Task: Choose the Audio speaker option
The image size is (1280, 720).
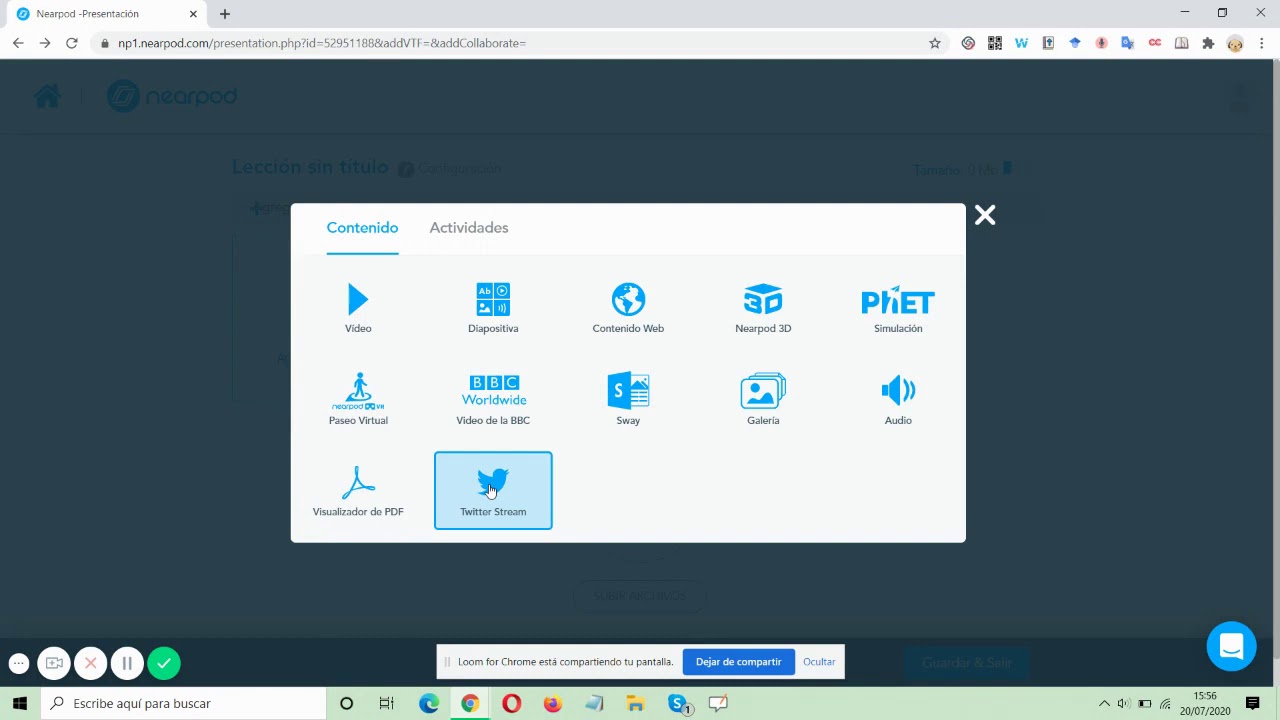Action: tap(898, 399)
